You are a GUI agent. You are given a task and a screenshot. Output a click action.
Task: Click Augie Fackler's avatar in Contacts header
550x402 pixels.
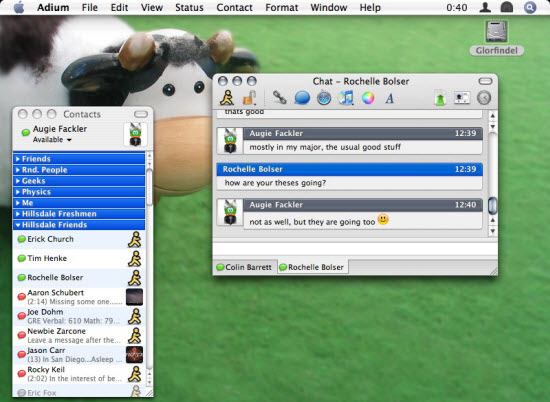click(x=135, y=134)
